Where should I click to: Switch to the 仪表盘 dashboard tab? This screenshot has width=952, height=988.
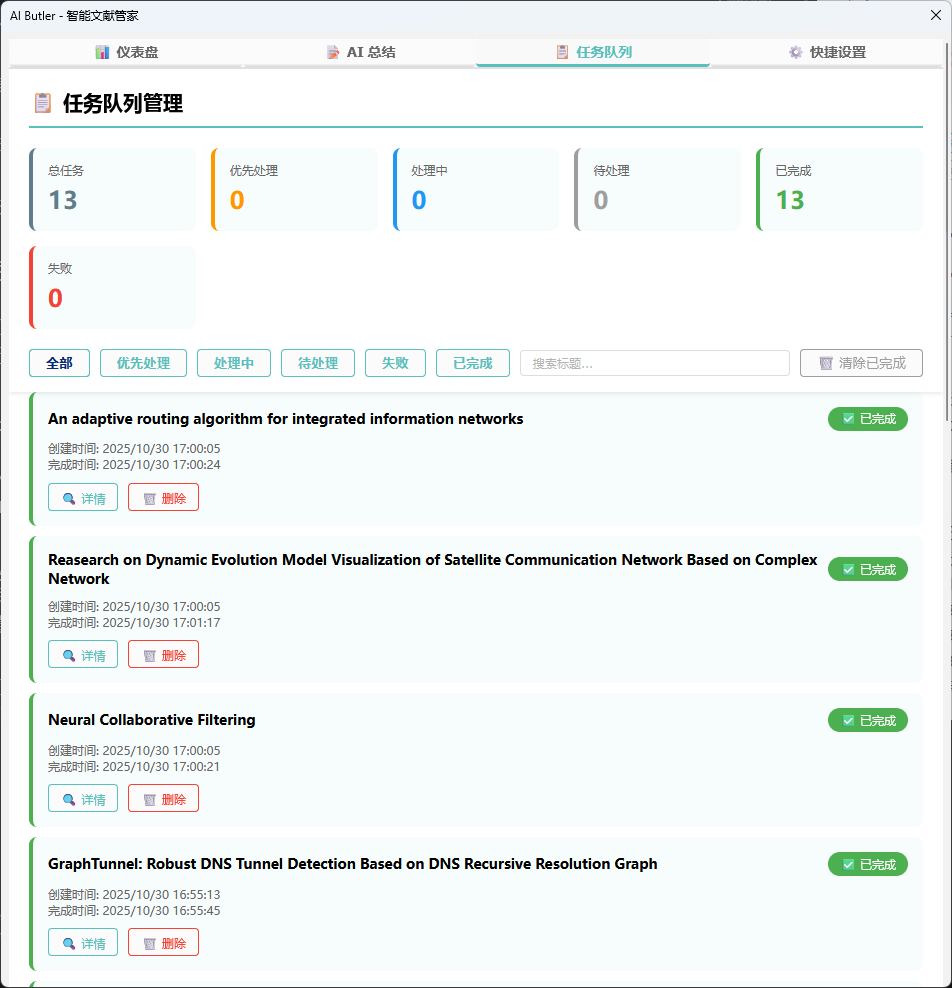126,52
